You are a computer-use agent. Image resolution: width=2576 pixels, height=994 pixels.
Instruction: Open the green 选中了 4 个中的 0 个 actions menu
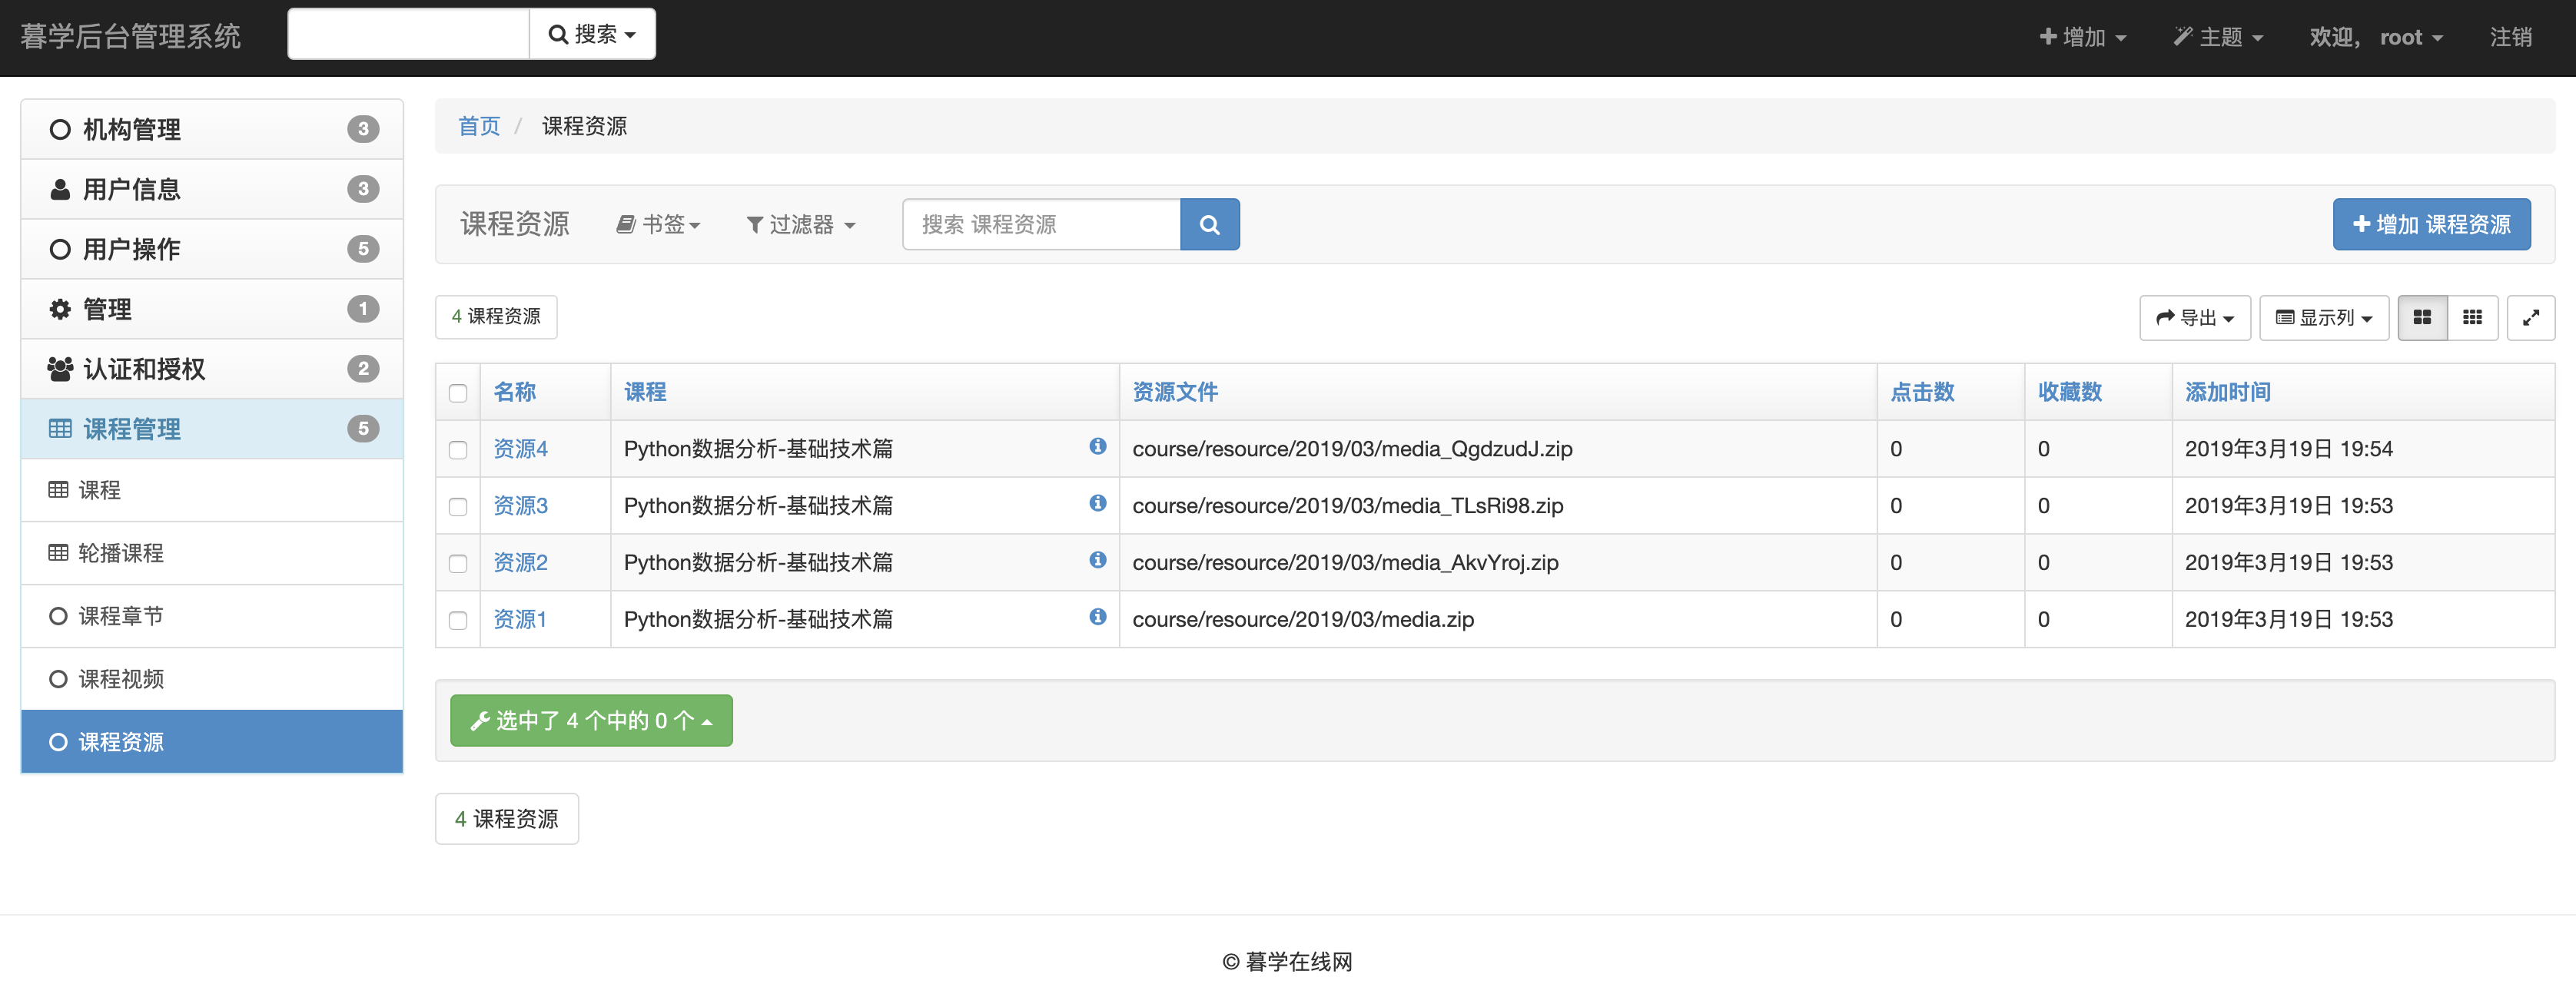(x=591, y=720)
